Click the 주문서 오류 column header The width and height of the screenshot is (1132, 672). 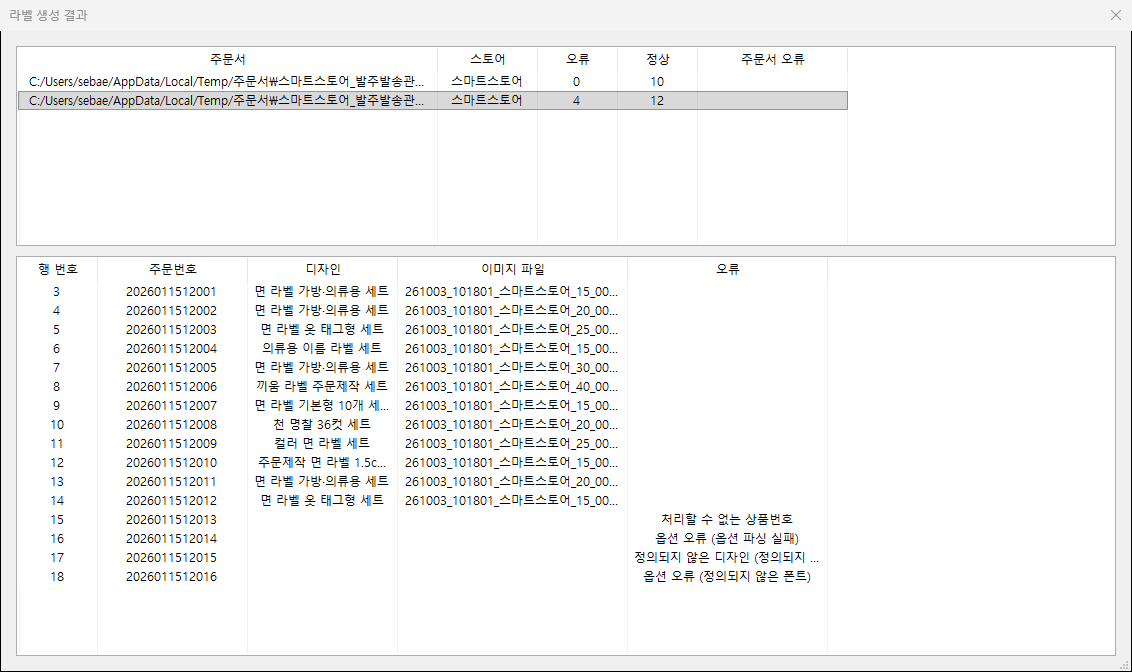pyautogui.click(x=772, y=59)
